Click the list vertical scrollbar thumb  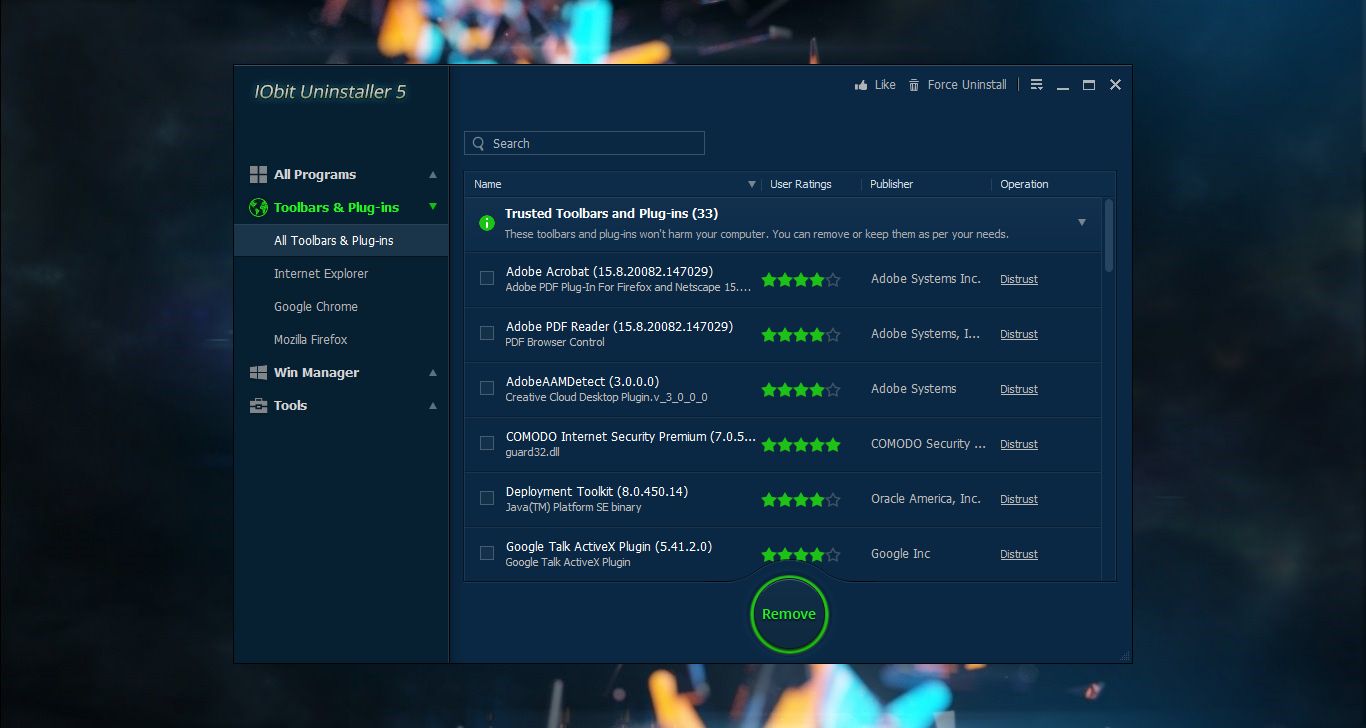click(x=1109, y=235)
